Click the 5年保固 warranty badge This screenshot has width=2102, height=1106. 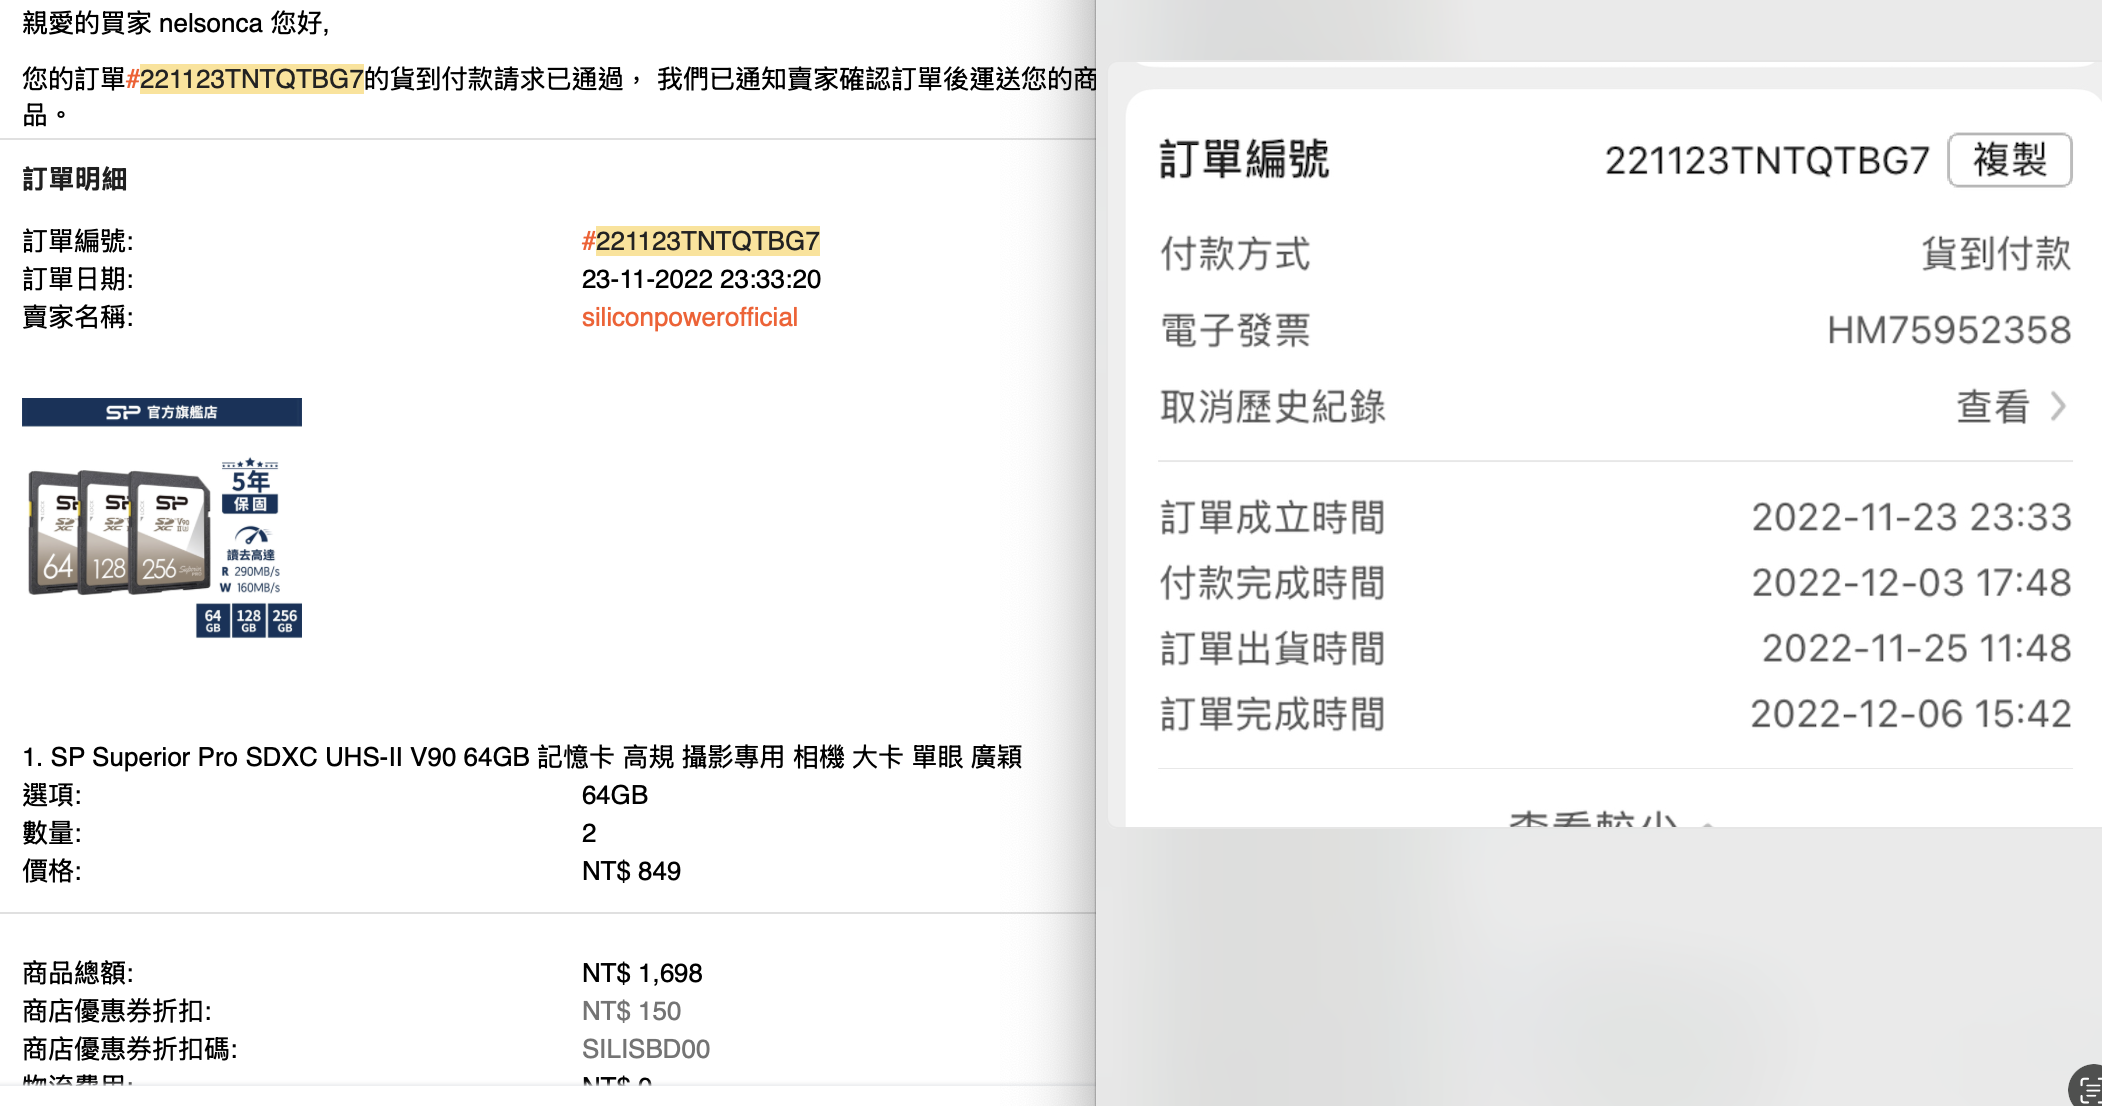(x=250, y=488)
